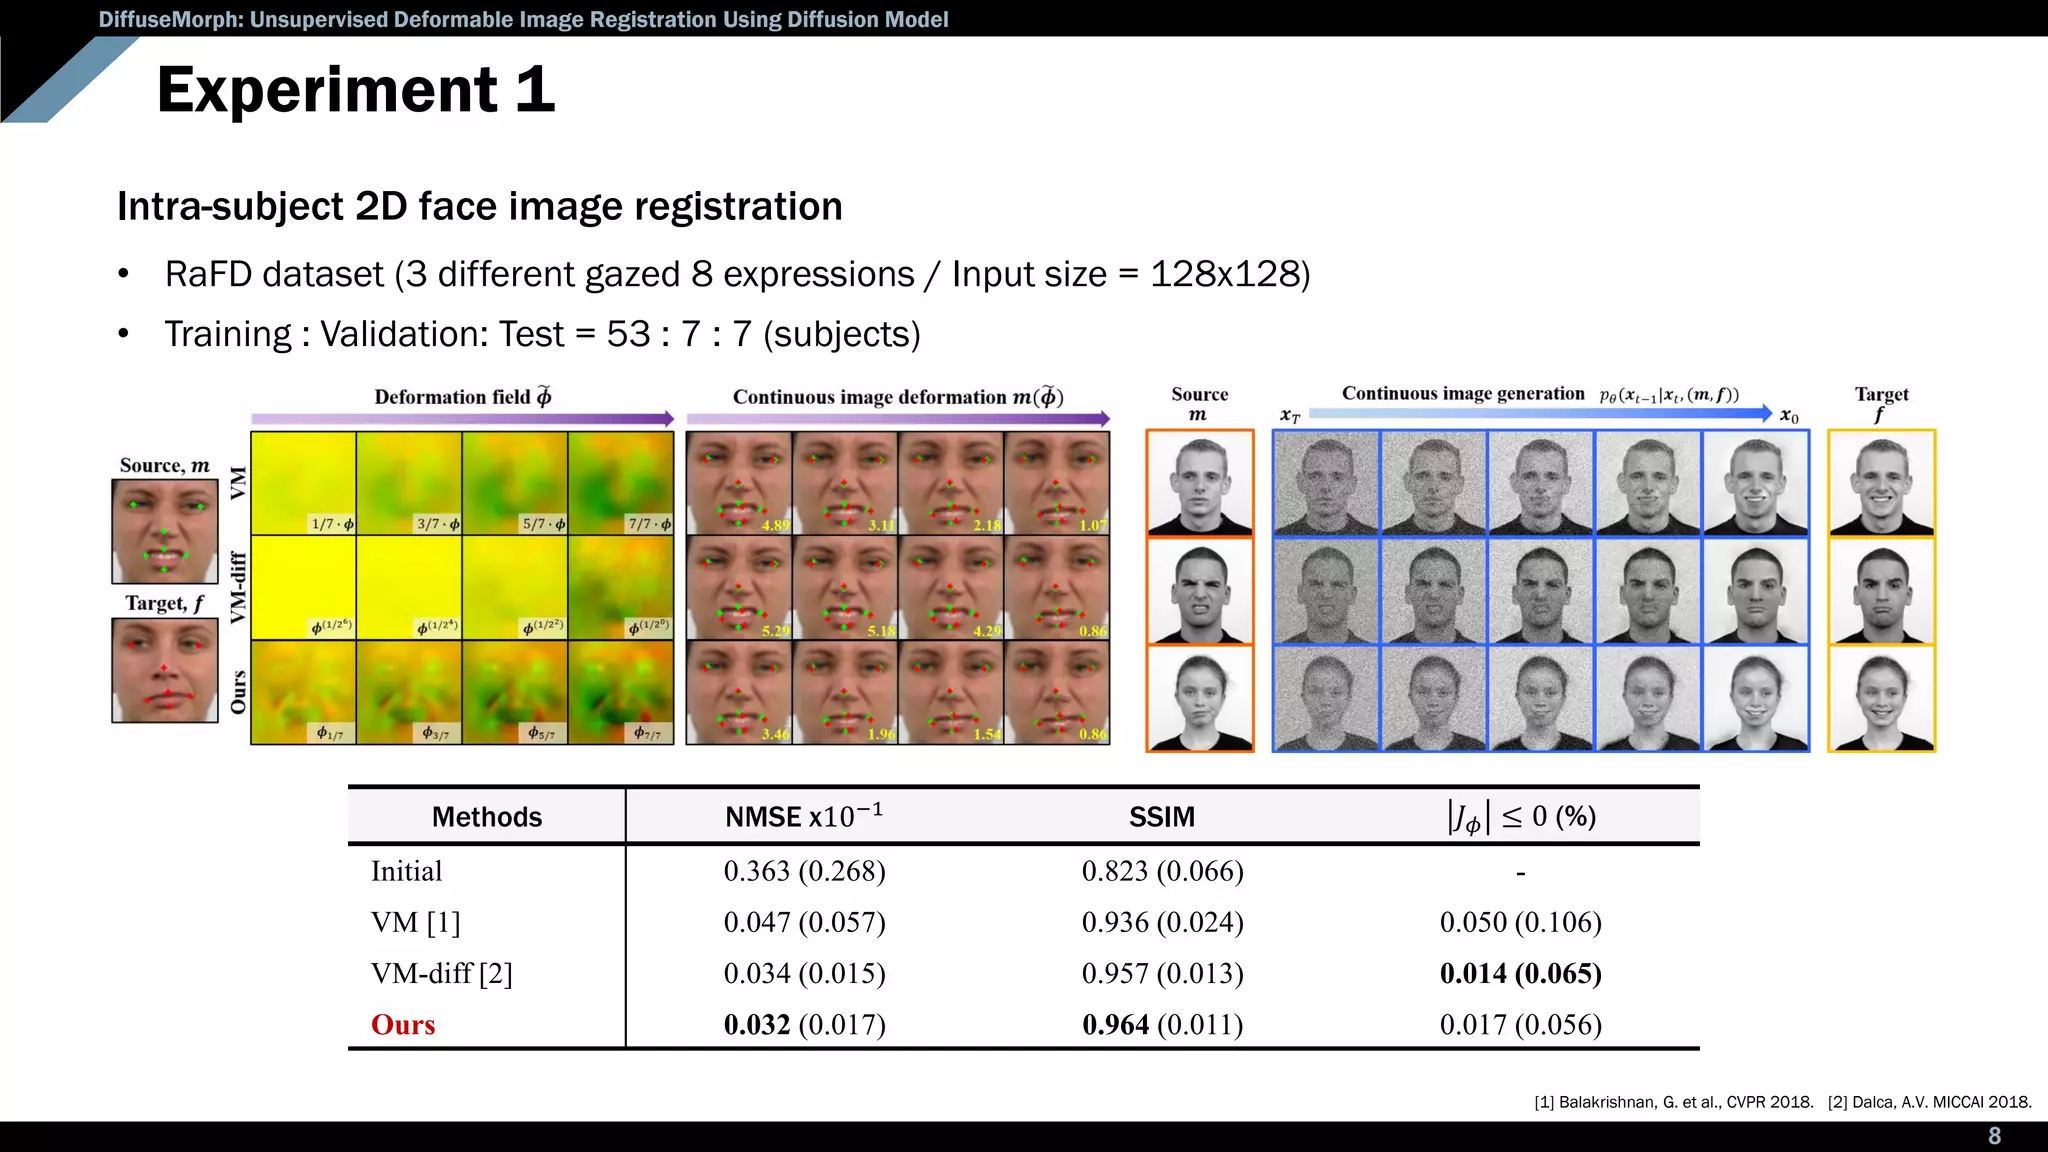
Task: Select the top orange-bordered source face
Action: pyautogui.click(x=1199, y=483)
